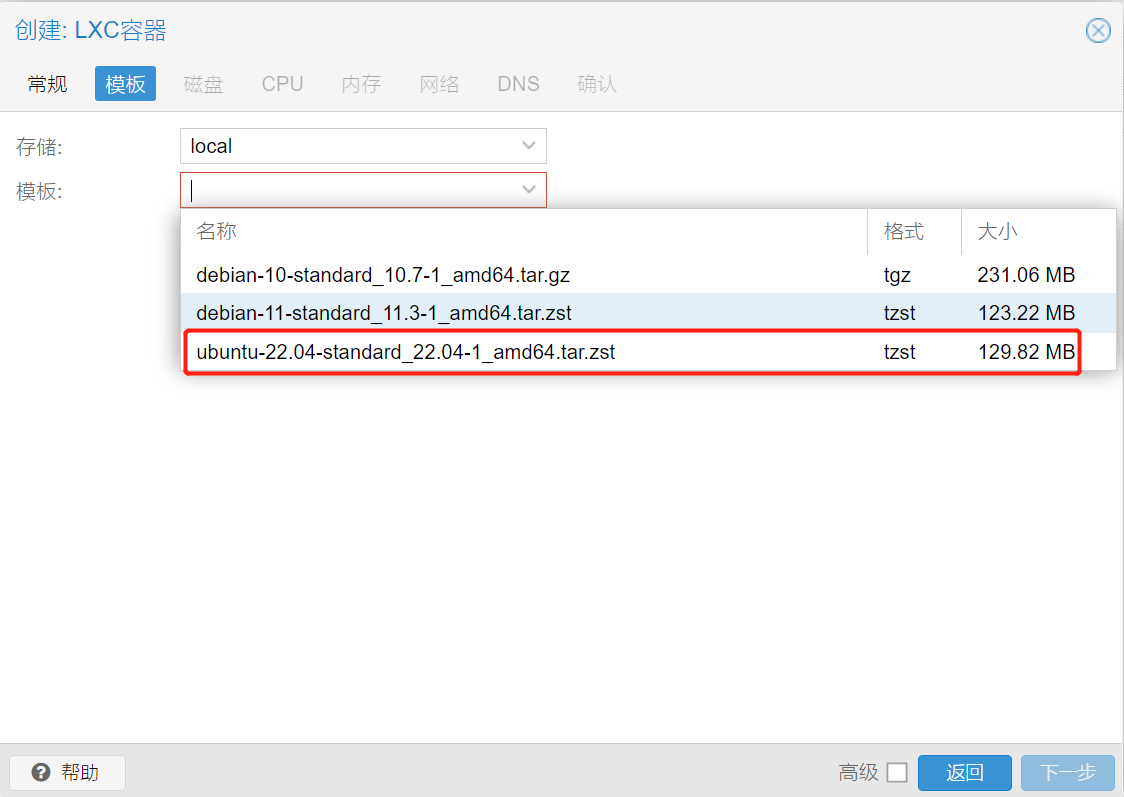Image resolution: width=1124 pixels, height=797 pixels.
Task: Choose the debian-10-standard template
Action: point(383,275)
